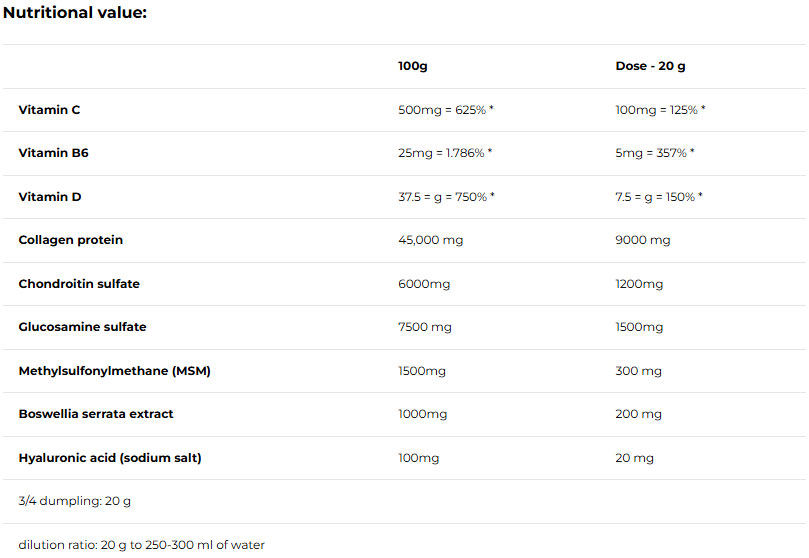The image size is (809, 558).
Task: Click the Hyaluronic acid (sodium salt) label
Action: (x=110, y=458)
